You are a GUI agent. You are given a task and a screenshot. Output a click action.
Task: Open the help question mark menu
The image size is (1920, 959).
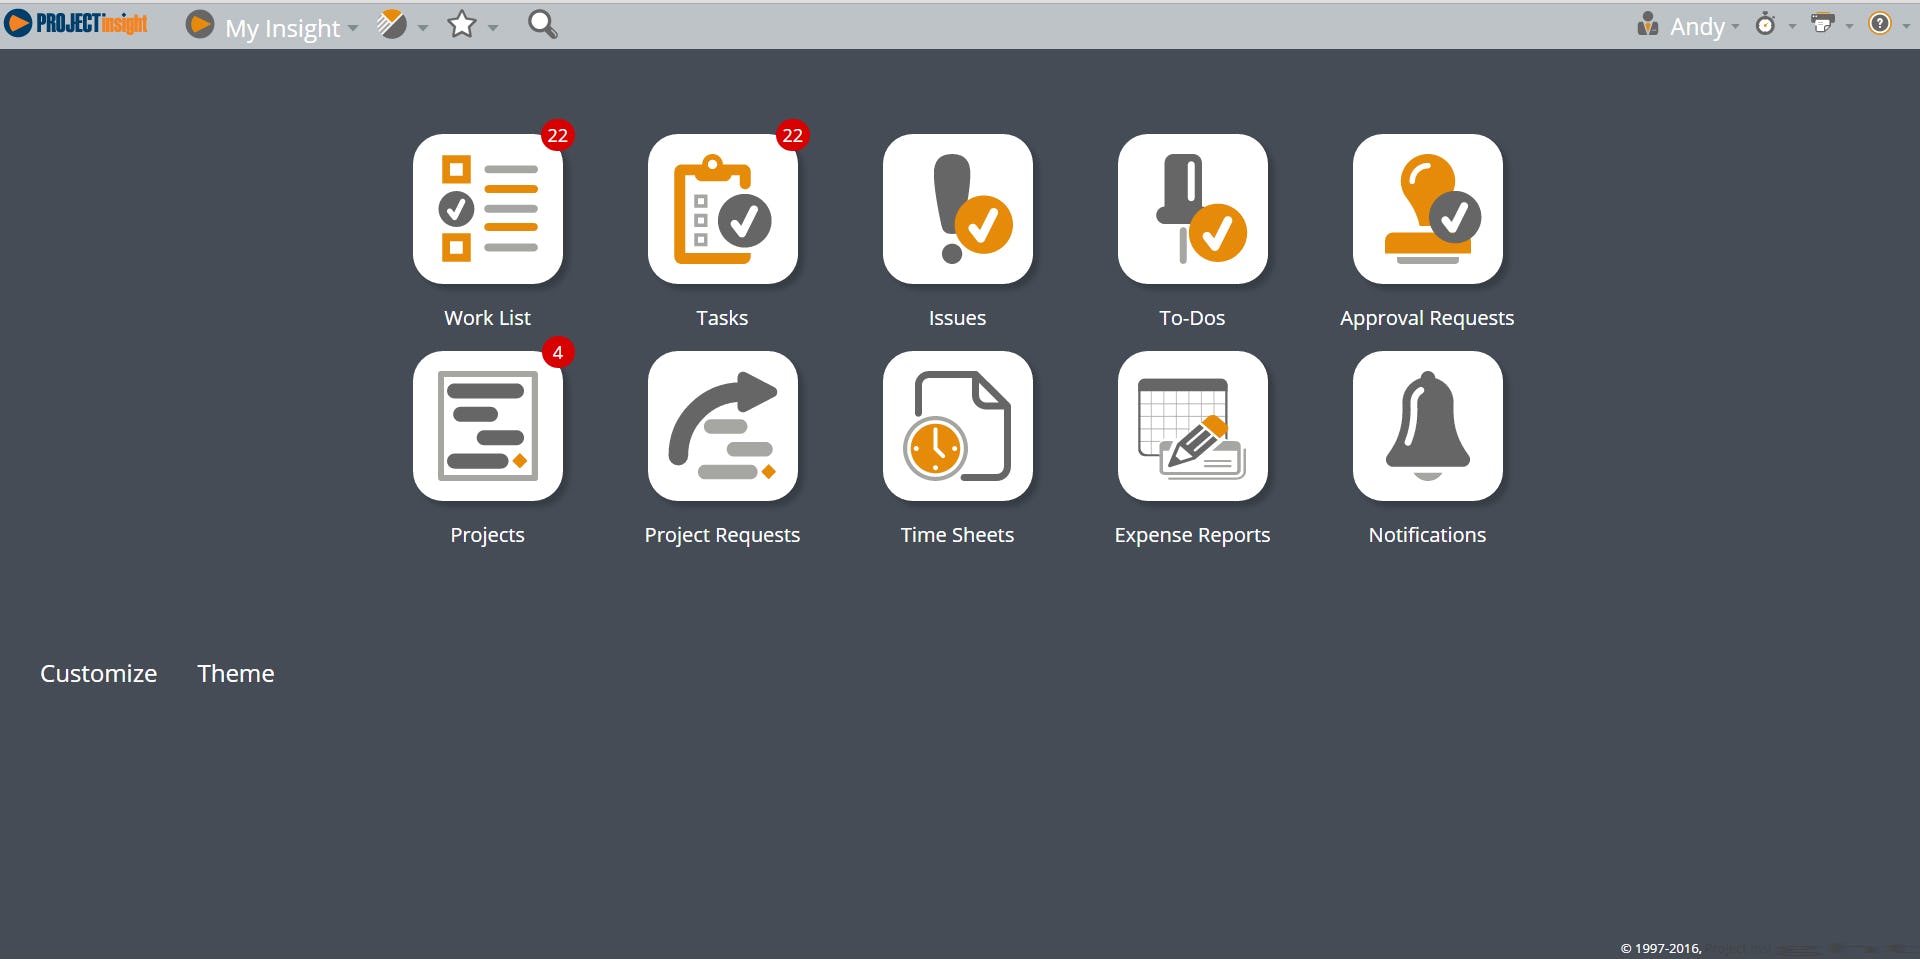tap(1887, 25)
